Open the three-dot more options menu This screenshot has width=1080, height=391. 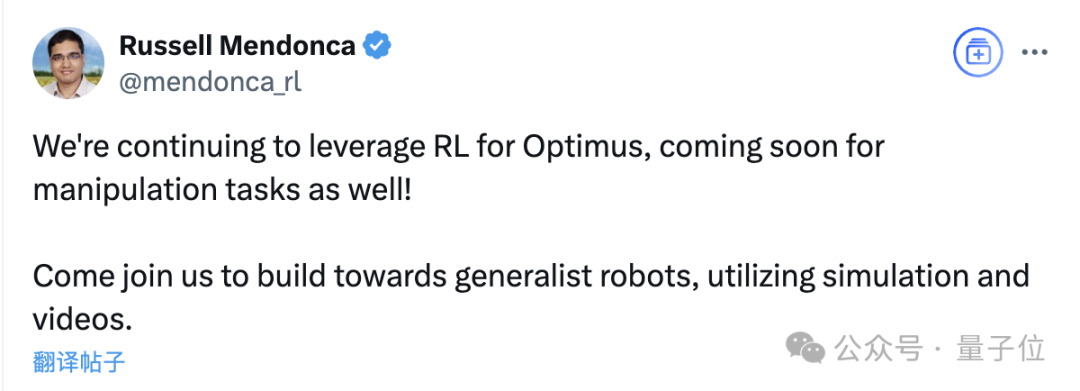tap(1034, 53)
